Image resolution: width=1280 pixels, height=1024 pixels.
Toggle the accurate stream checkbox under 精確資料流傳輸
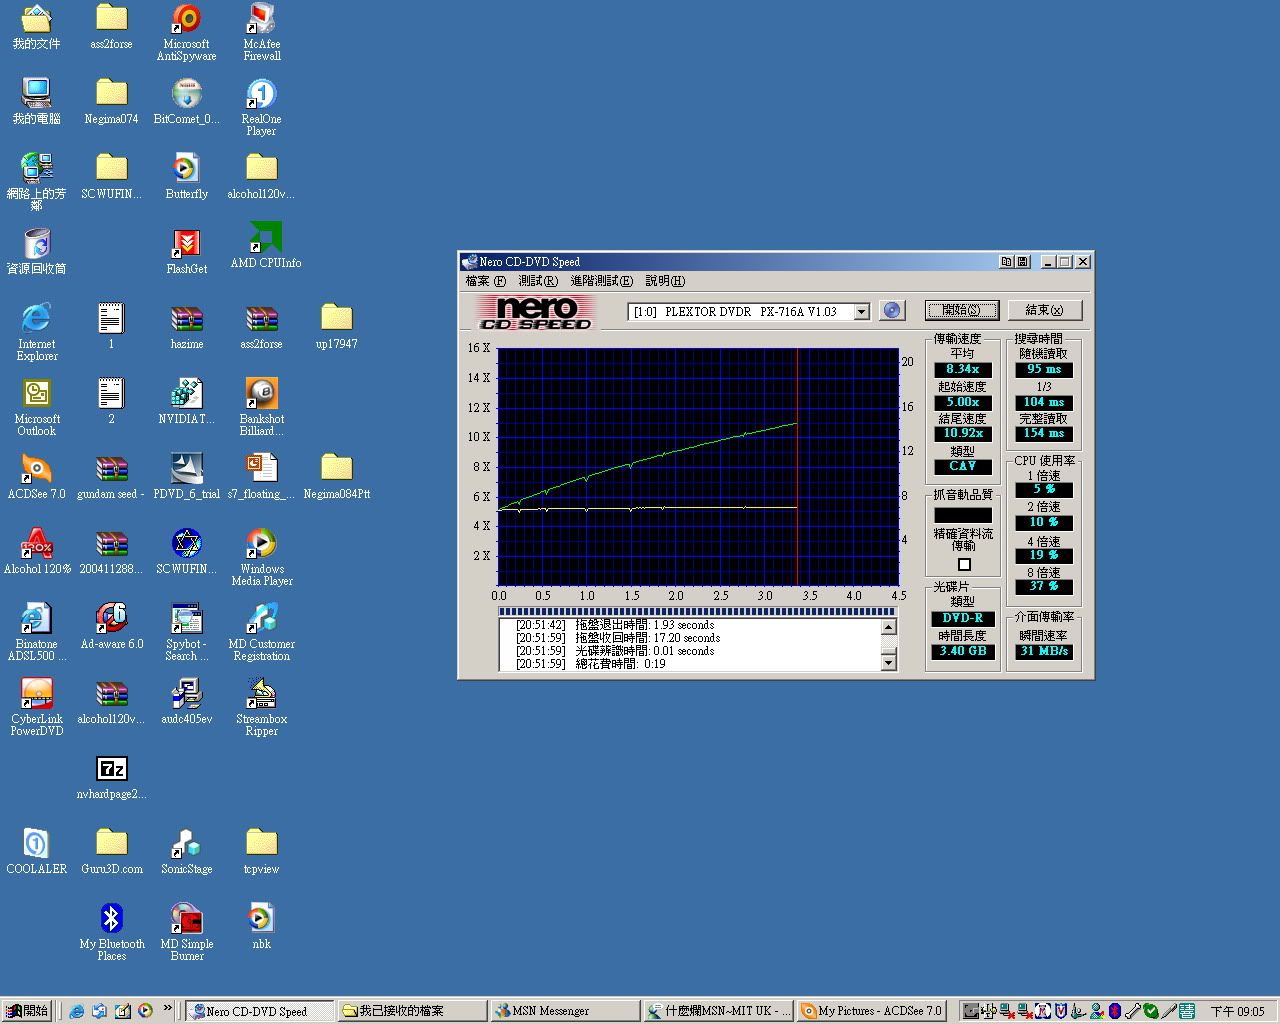tap(964, 565)
